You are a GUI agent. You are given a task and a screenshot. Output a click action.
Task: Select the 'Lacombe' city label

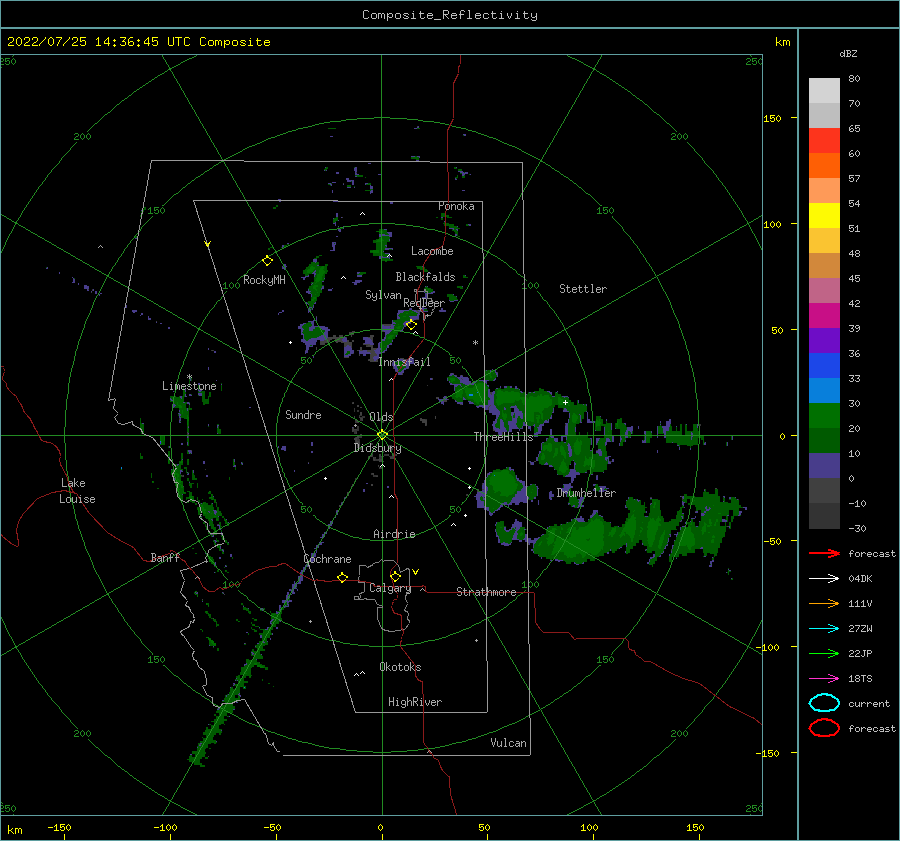tap(432, 251)
